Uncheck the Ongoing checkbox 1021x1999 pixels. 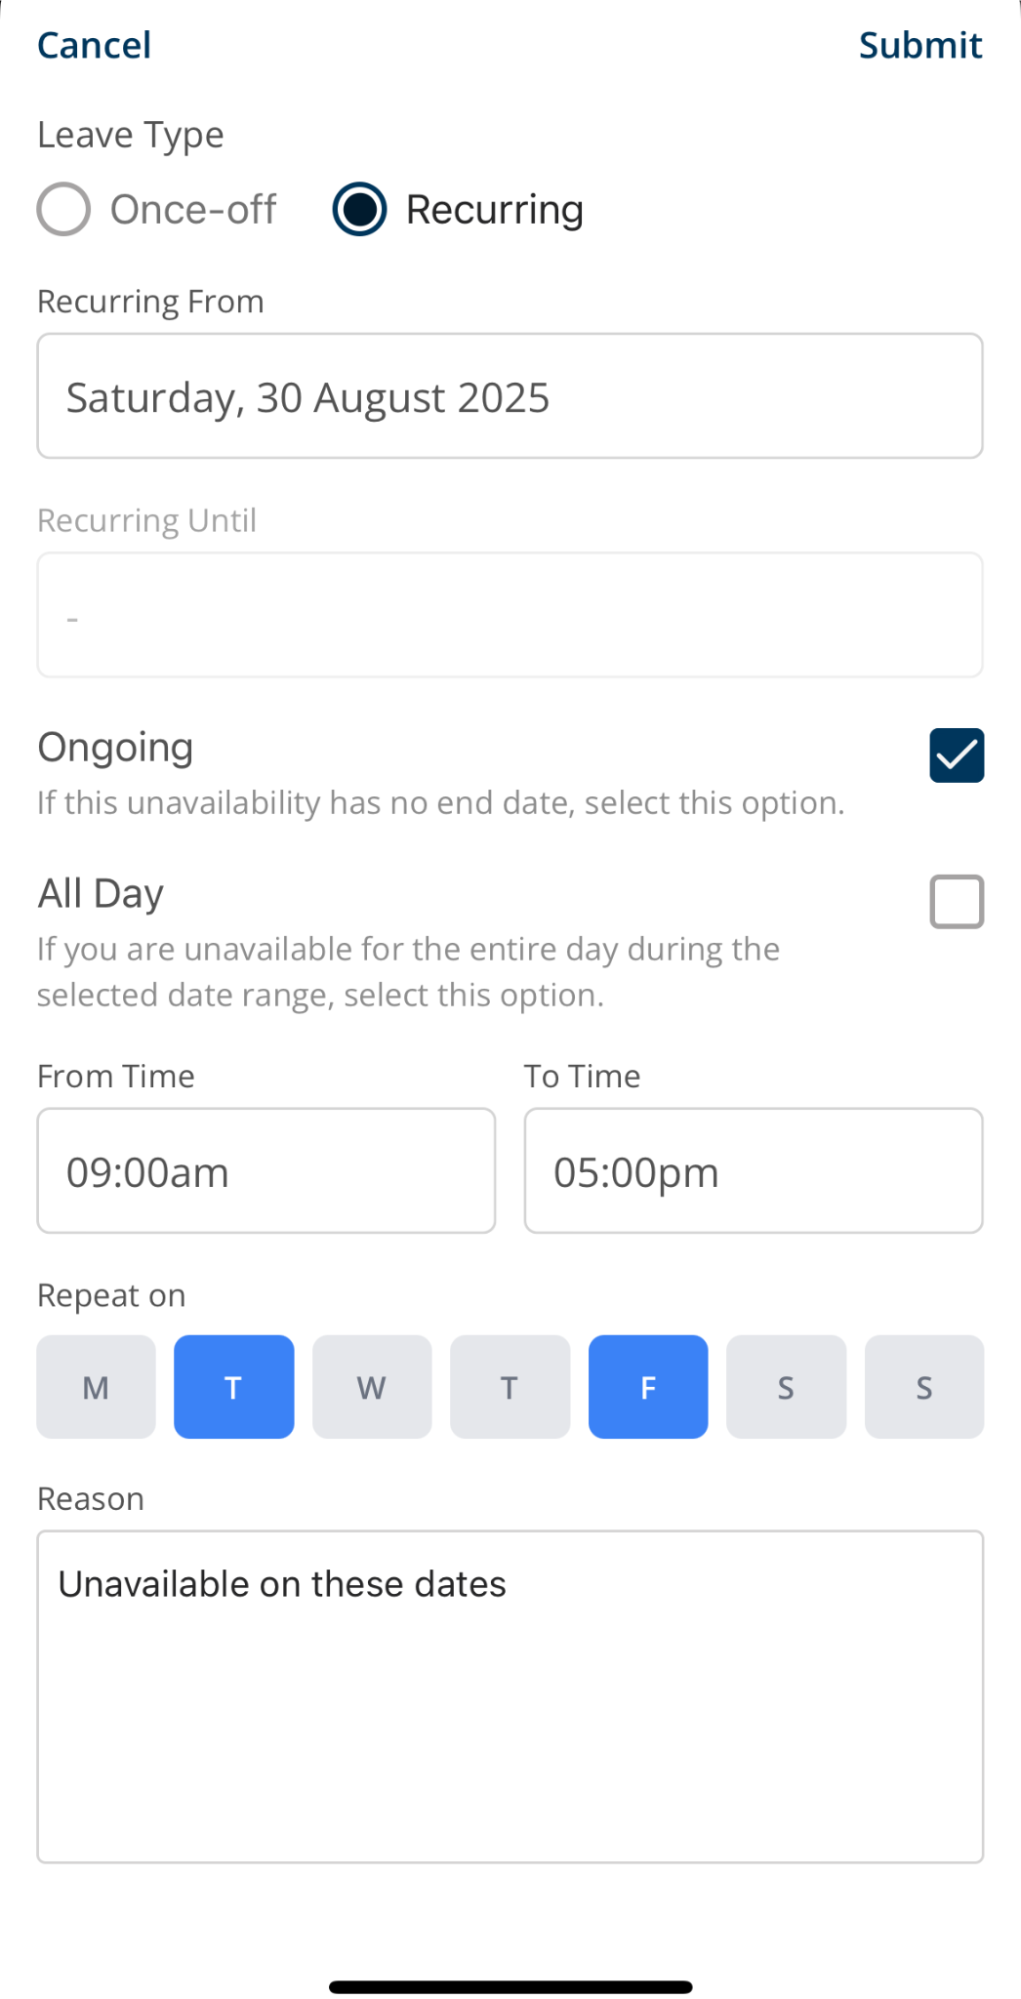pyautogui.click(x=956, y=755)
